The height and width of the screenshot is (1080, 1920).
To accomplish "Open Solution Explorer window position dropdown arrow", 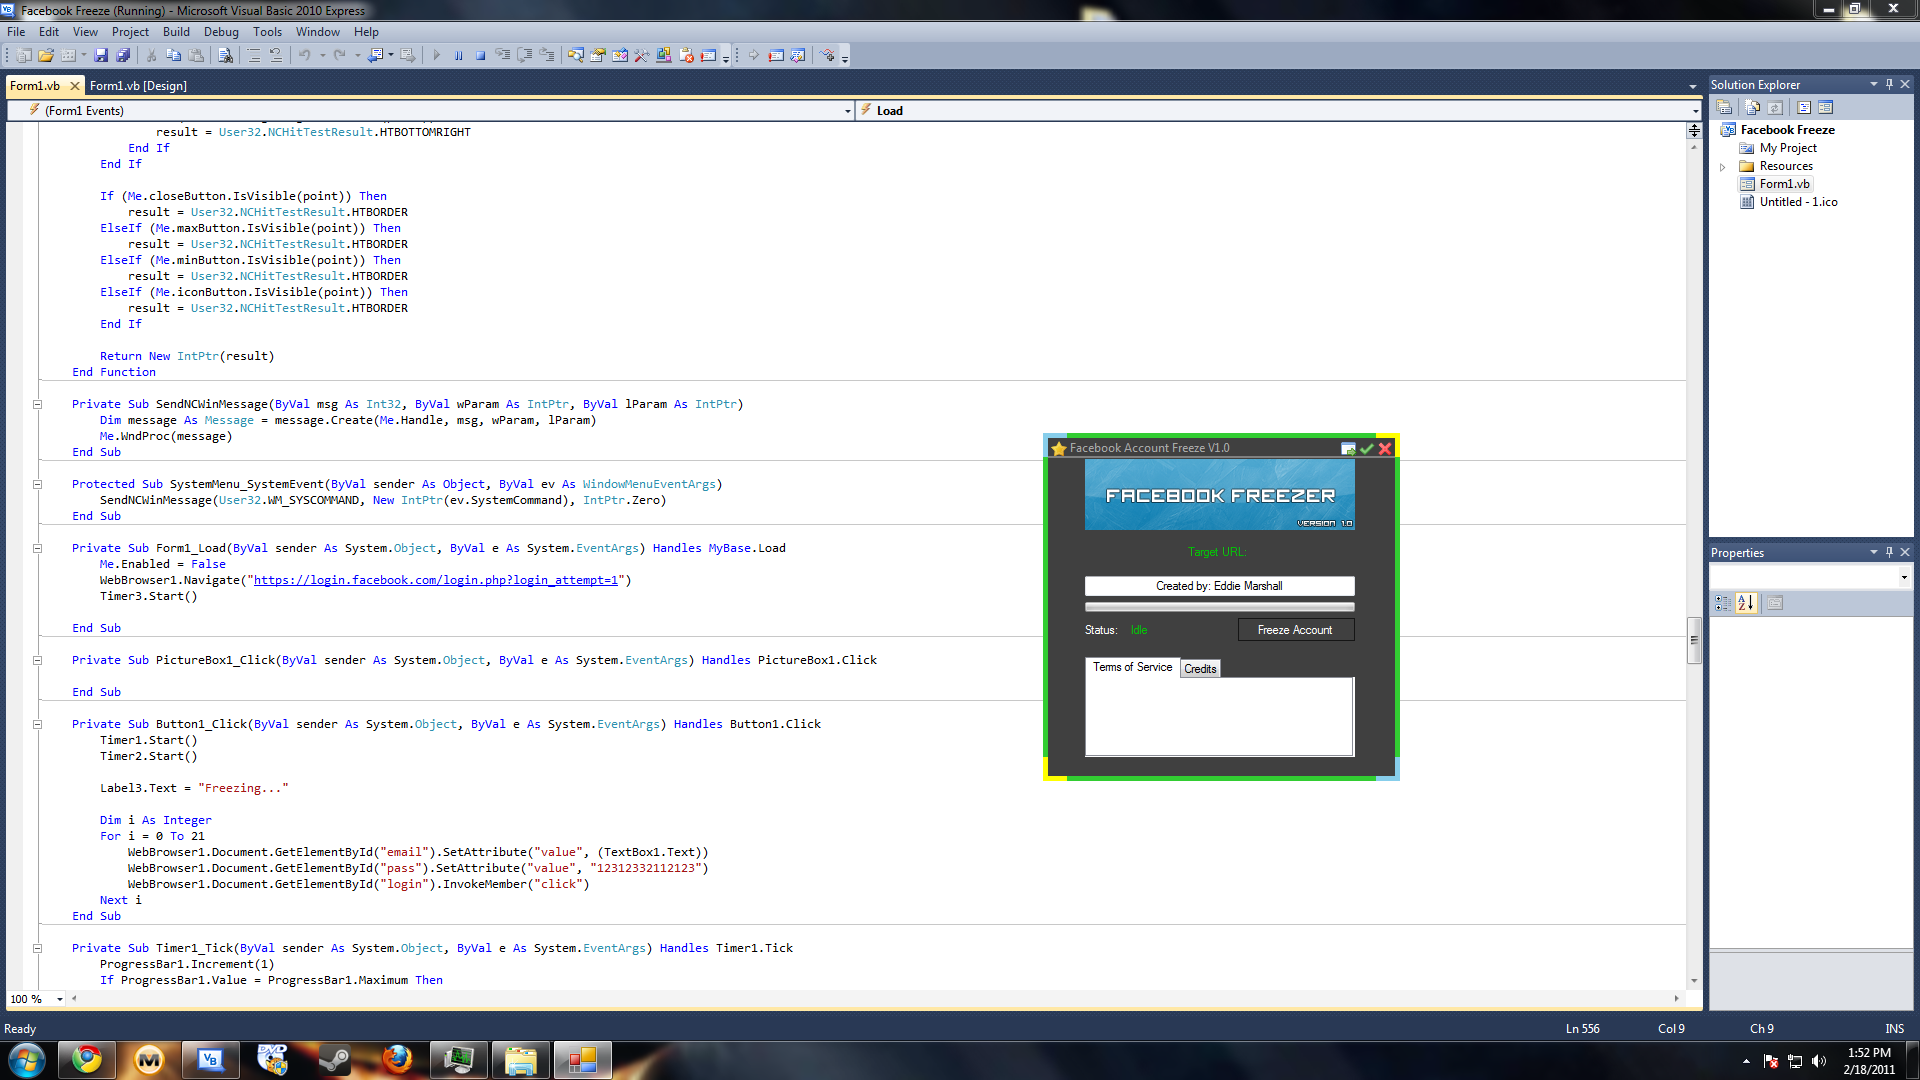I will 1873,84.
